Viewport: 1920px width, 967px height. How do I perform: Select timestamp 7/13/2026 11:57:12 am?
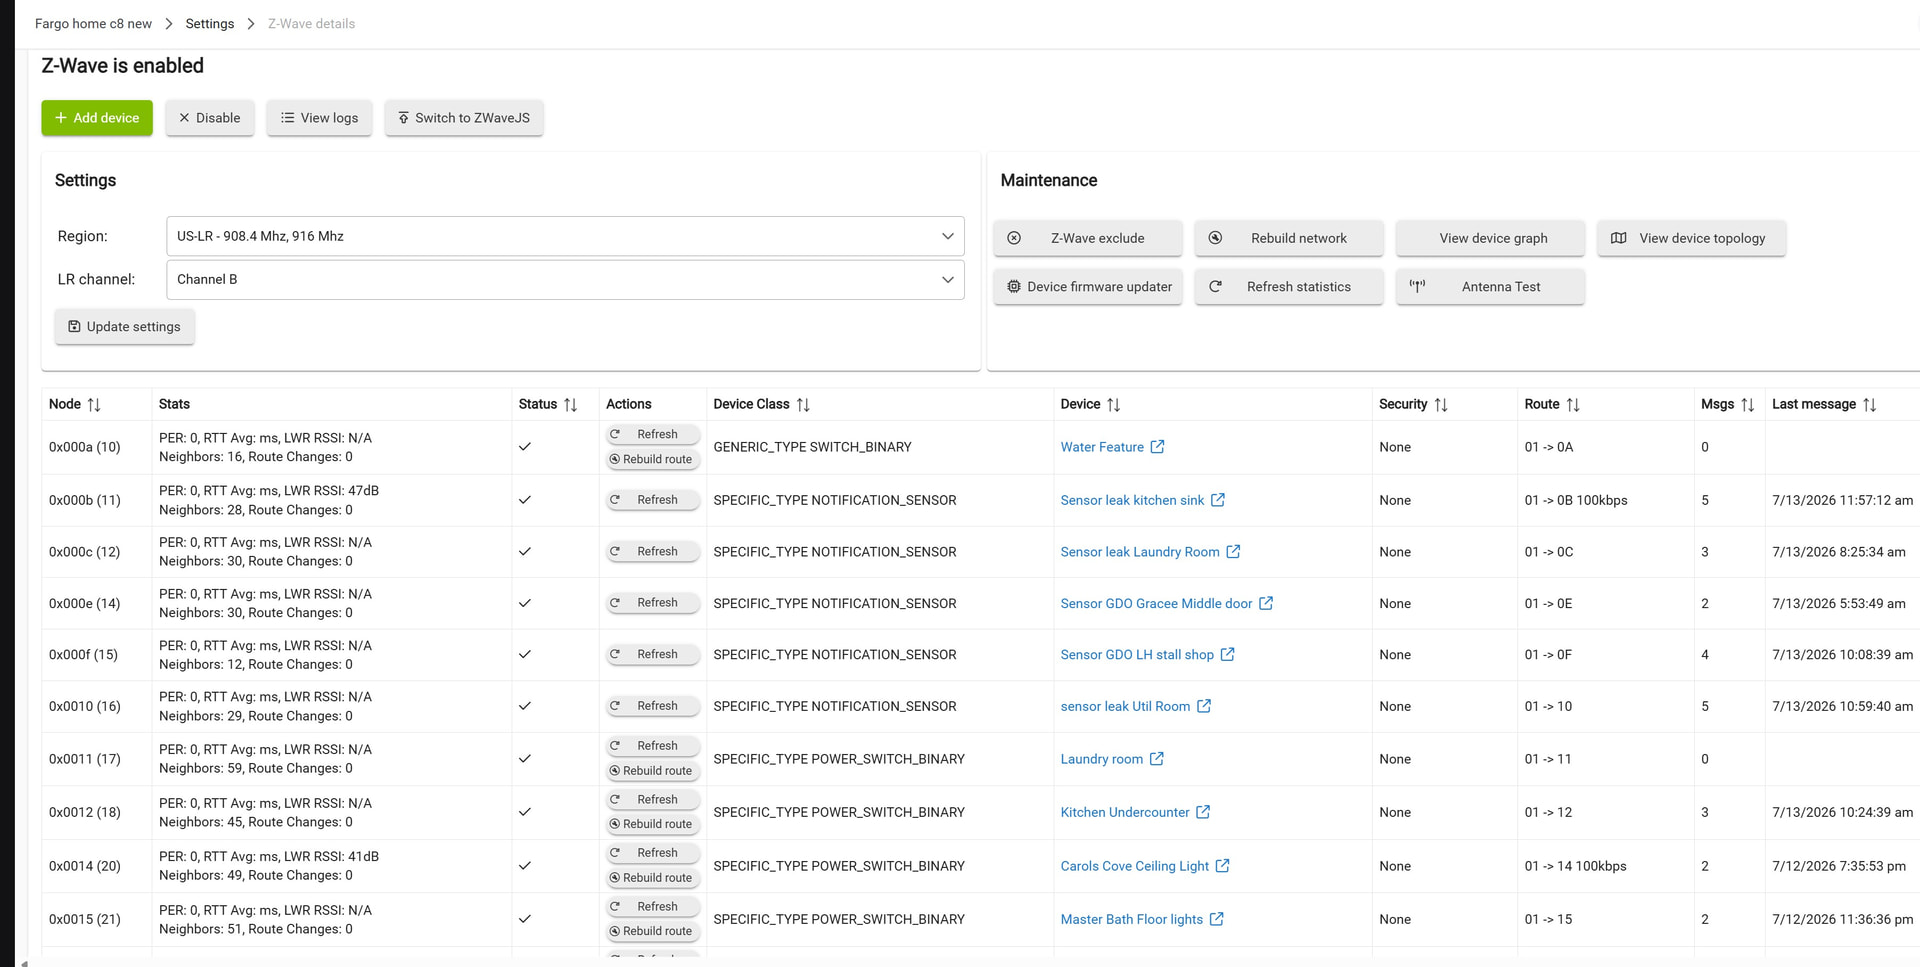coord(1843,500)
